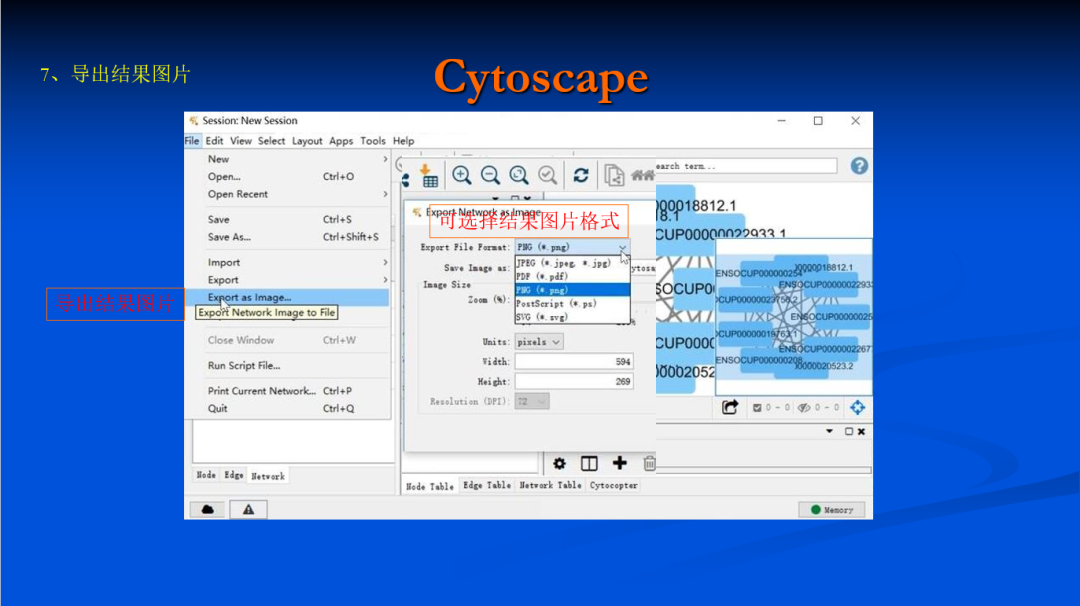The height and width of the screenshot is (606, 1080).
Task: Click the Height input field
Action: tap(574, 382)
